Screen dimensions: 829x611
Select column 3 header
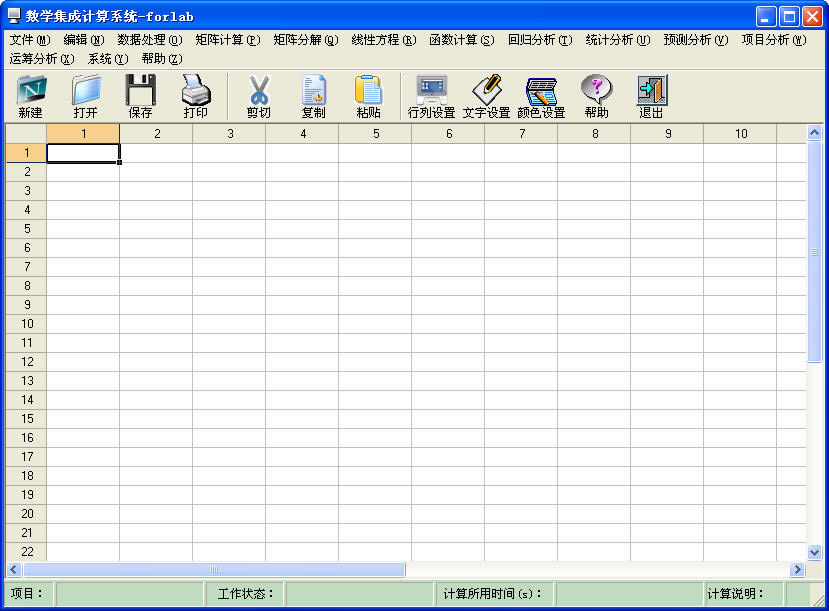tap(230, 133)
